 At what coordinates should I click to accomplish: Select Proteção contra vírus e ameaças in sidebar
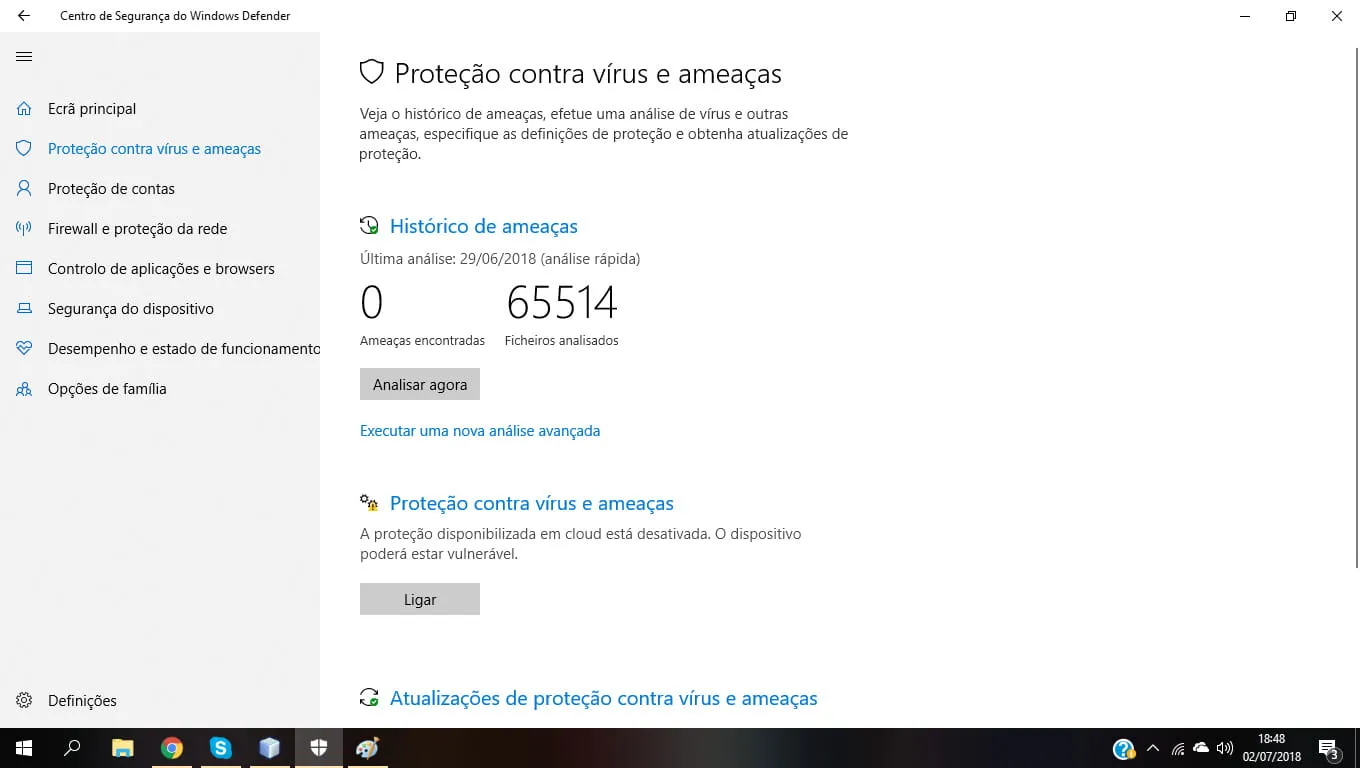(154, 148)
